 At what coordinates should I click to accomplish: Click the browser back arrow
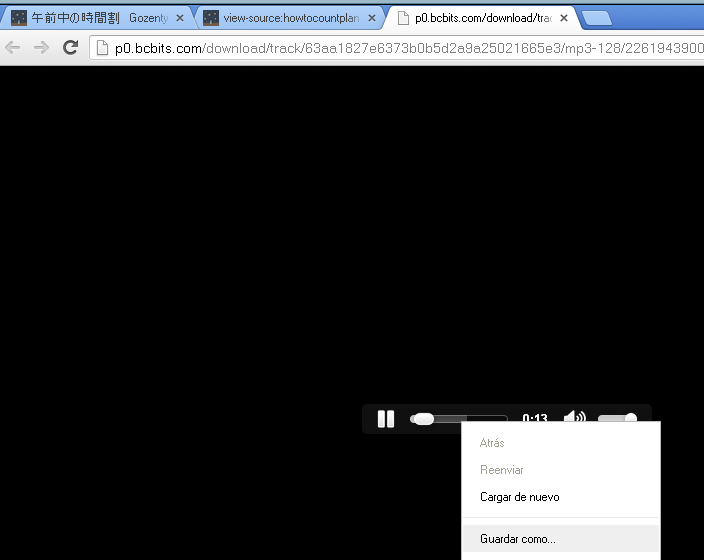pos(13,47)
